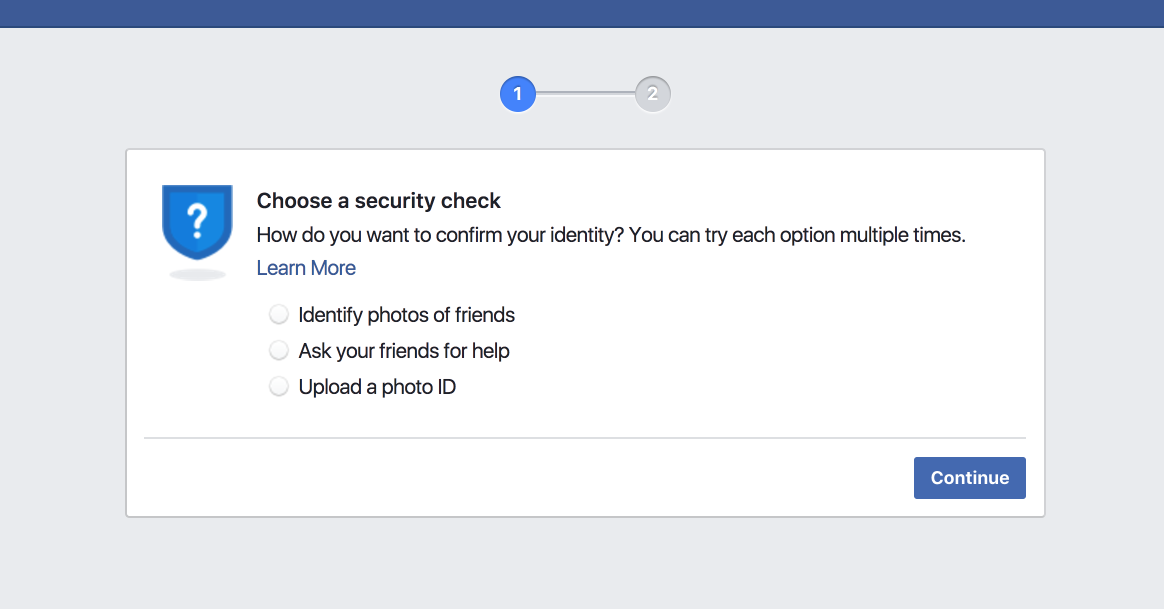Click the dark blue header bar
1164x609 pixels.
pyautogui.click(x=582, y=13)
